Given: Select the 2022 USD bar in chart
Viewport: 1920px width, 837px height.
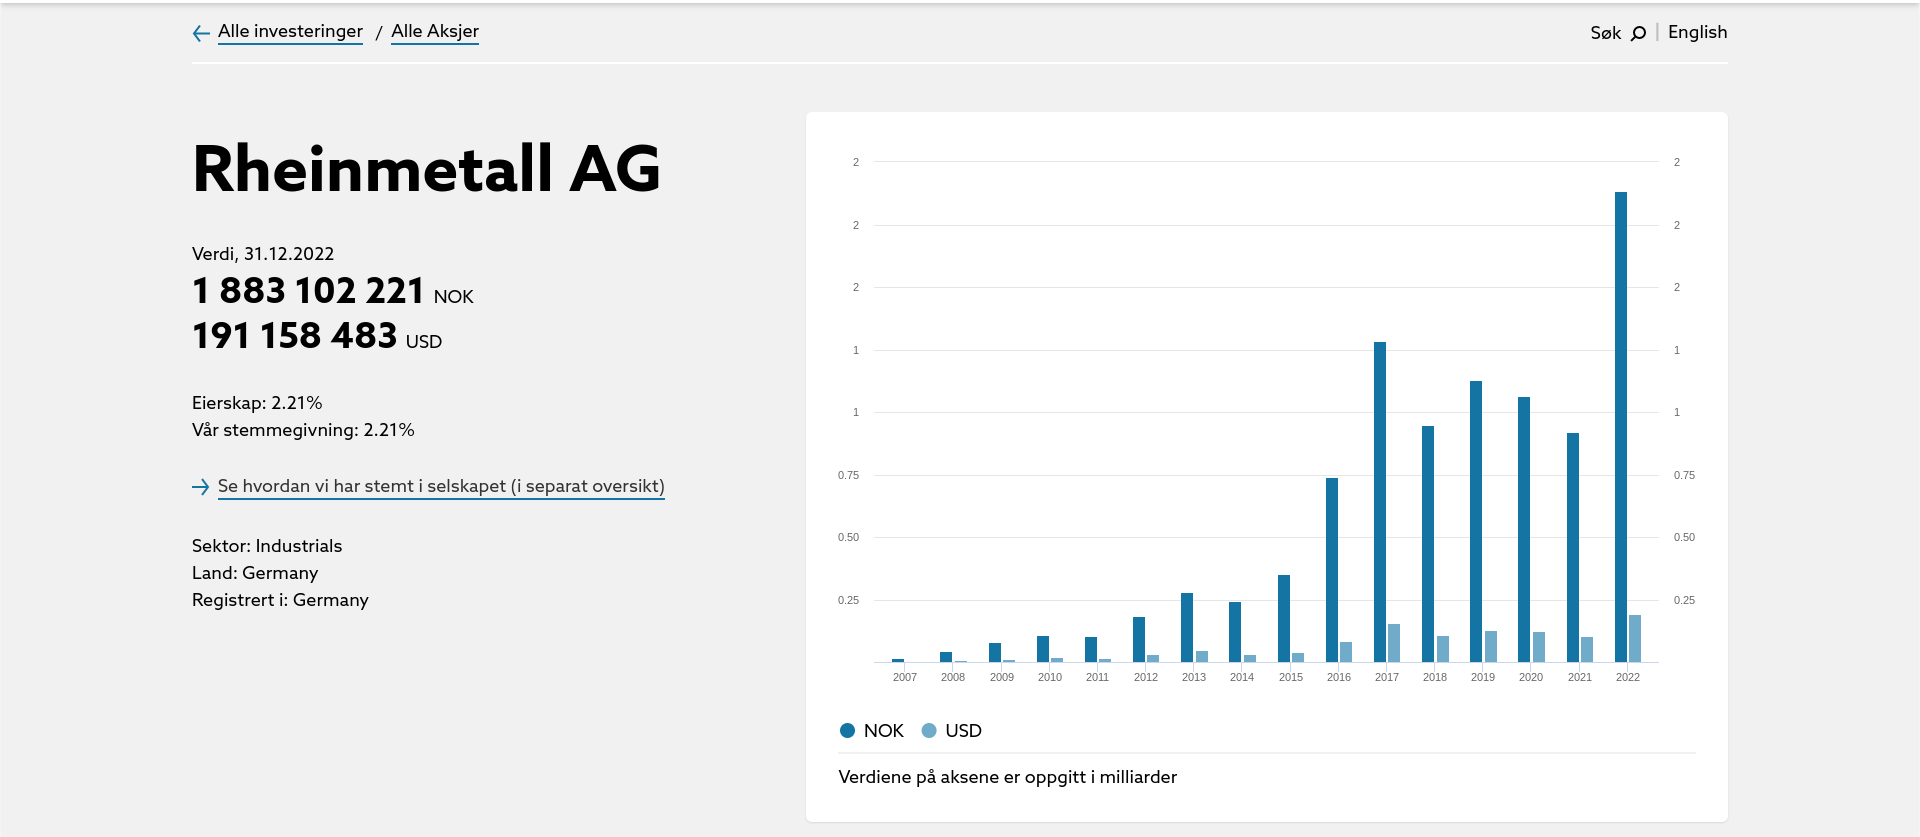Looking at the screenshot, I should (x=1635, y=638).
